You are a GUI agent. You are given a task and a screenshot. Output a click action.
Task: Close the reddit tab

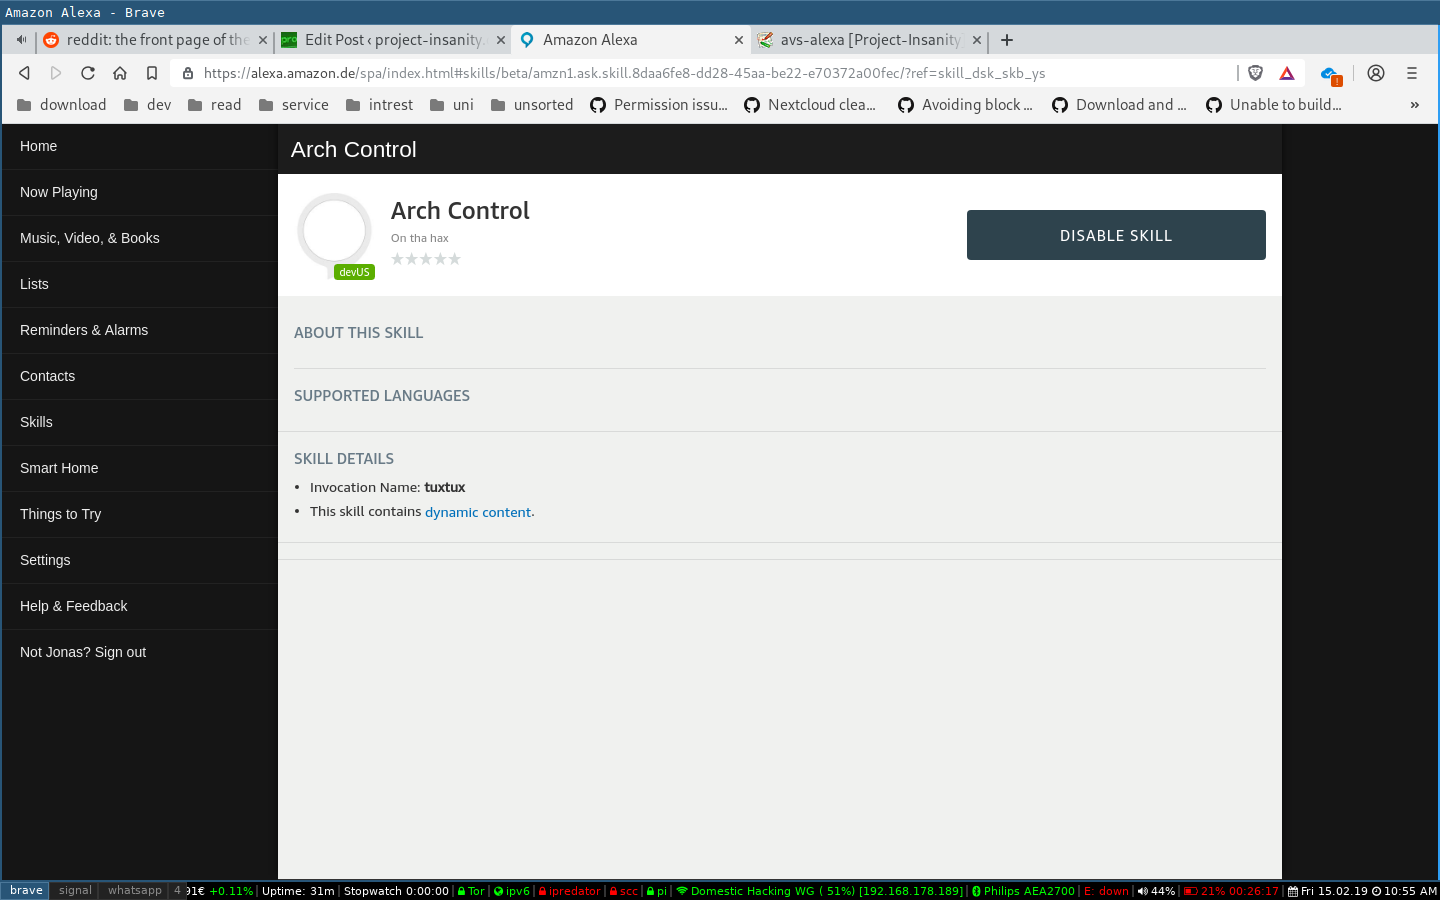click(x=263, y=40)
